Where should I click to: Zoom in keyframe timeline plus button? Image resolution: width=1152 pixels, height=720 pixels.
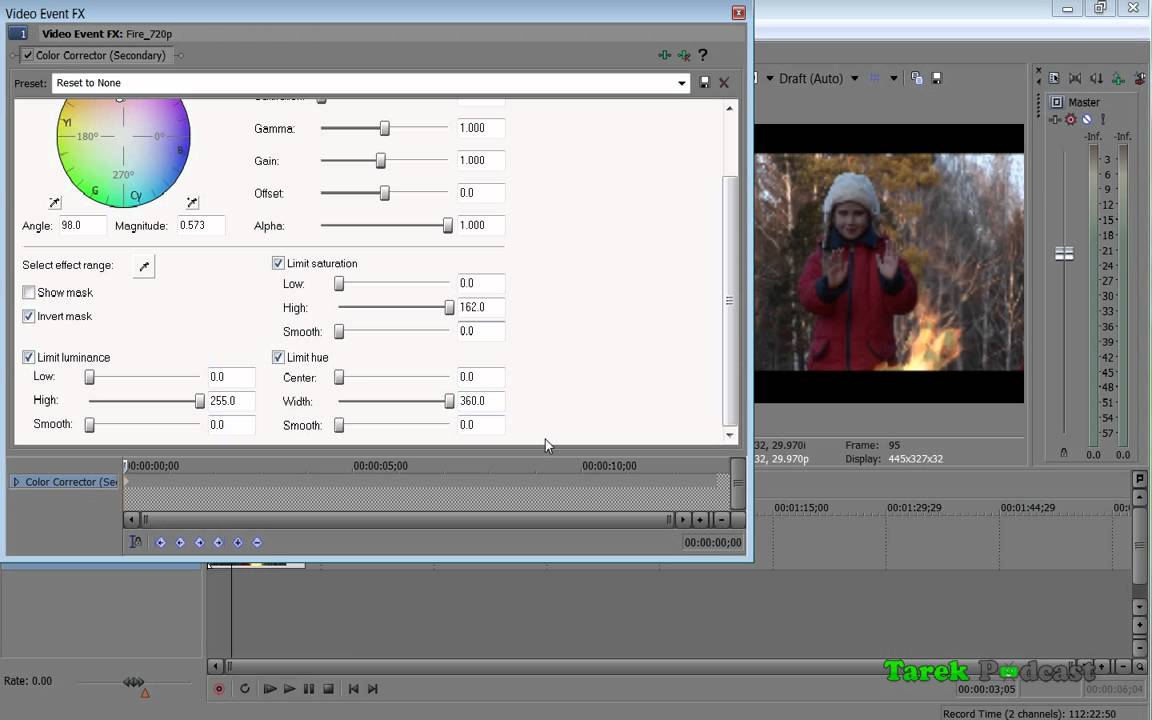[700, 519]
